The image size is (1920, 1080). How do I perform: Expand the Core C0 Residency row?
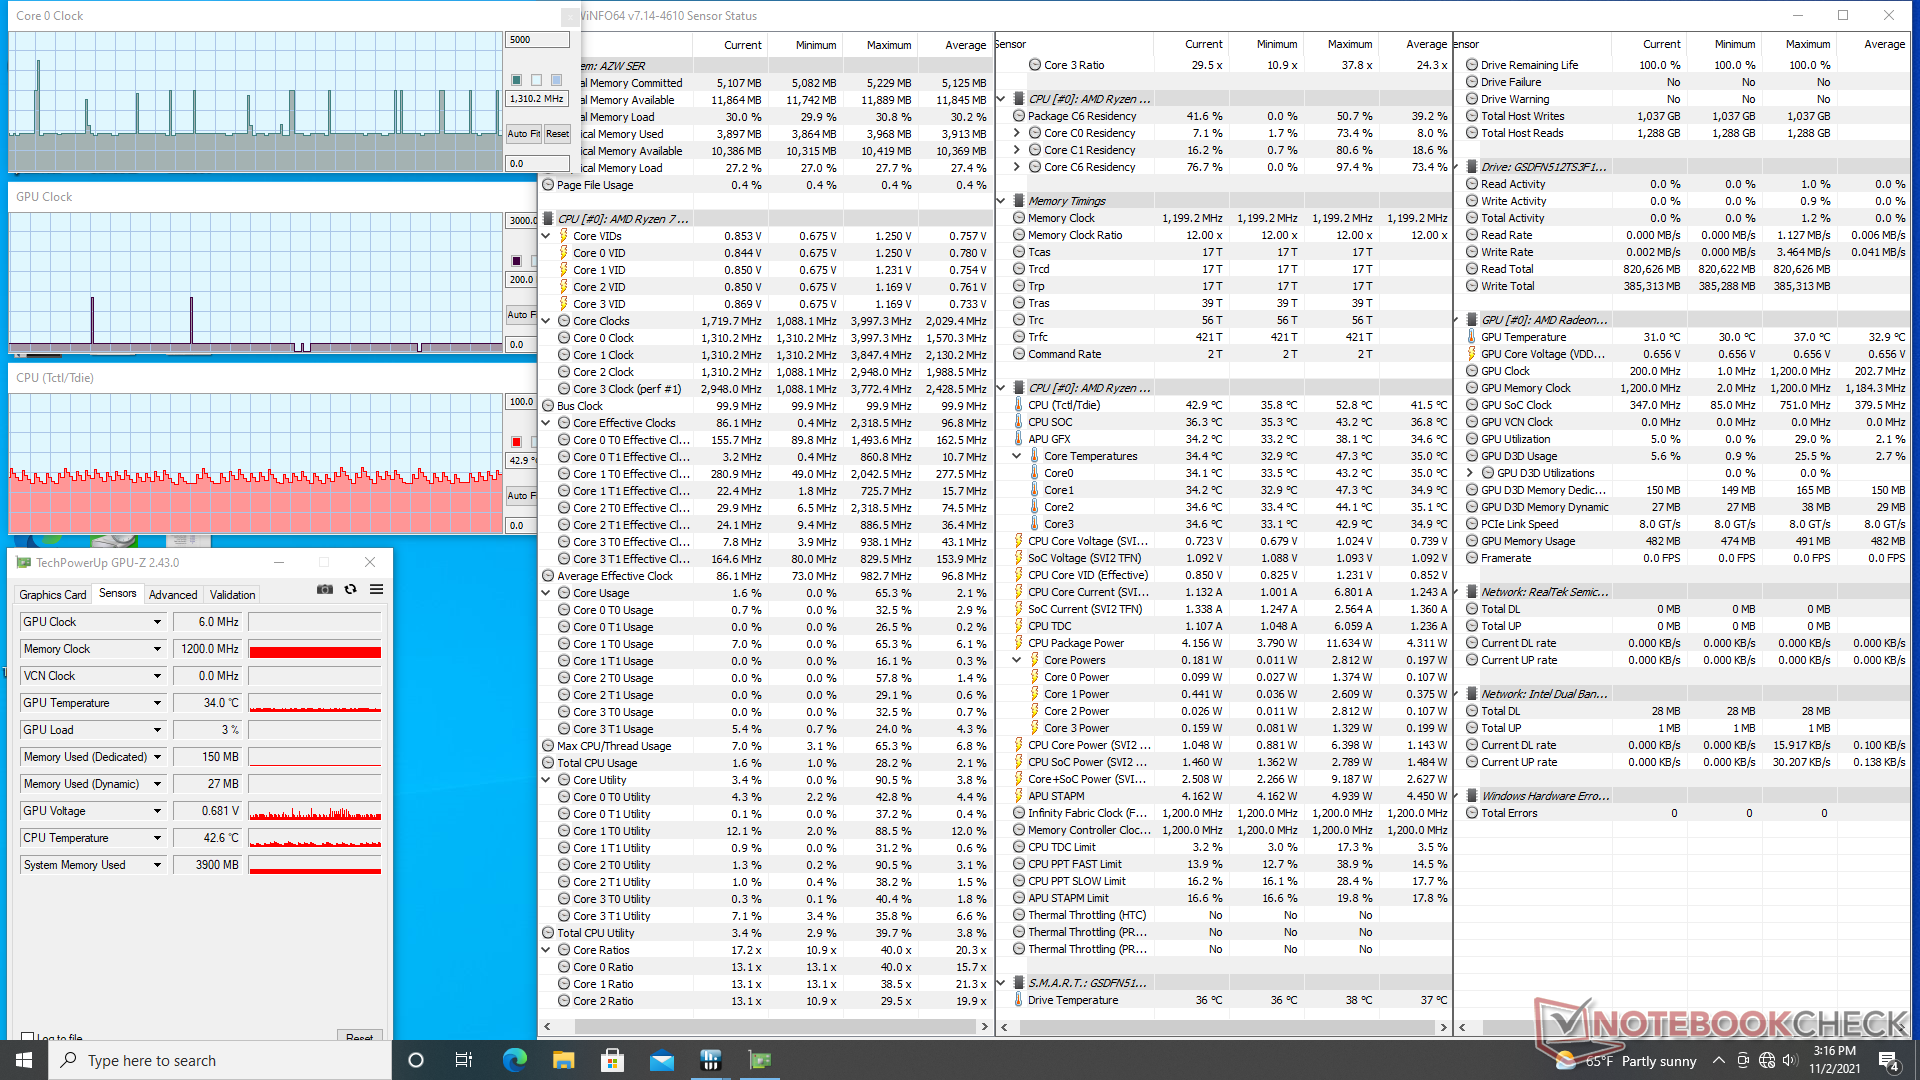[1017, 133]
